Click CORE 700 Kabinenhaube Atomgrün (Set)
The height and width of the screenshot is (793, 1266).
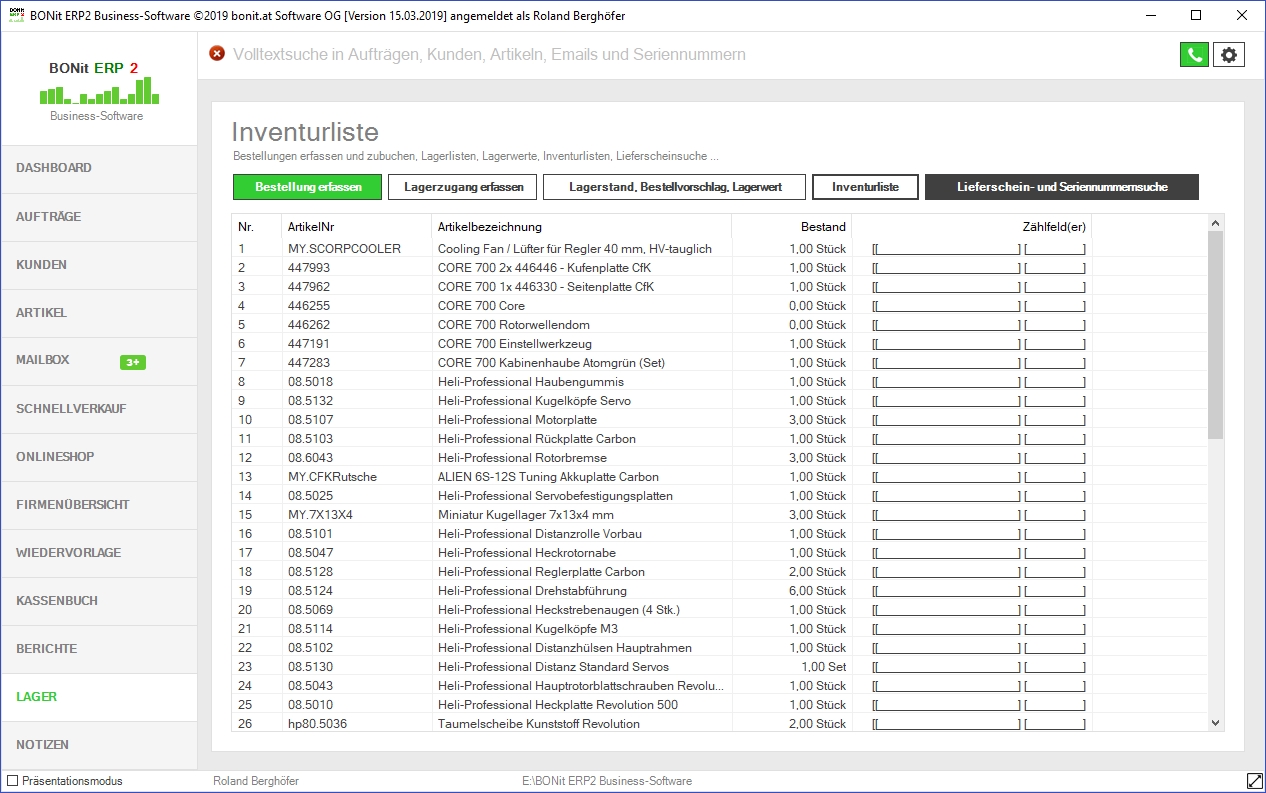point(551,363)
